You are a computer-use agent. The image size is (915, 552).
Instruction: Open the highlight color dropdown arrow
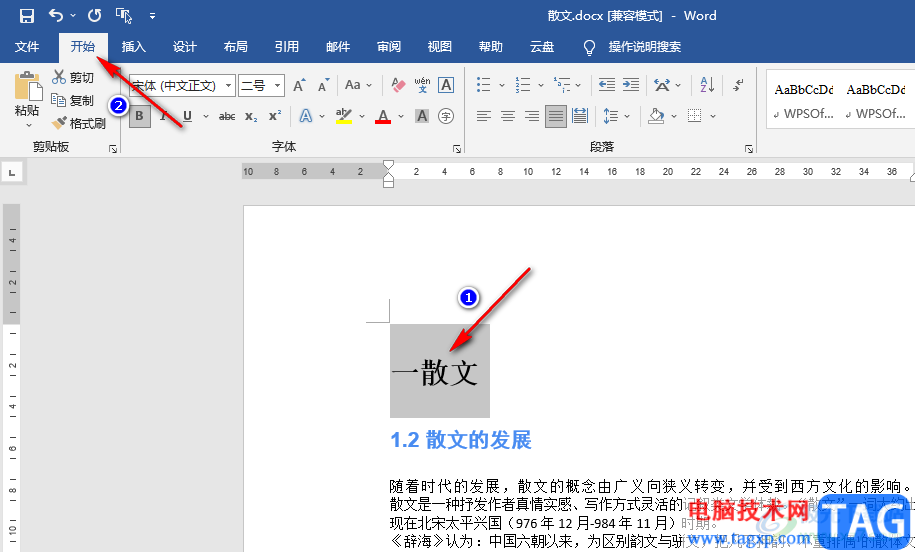[362, 117]
